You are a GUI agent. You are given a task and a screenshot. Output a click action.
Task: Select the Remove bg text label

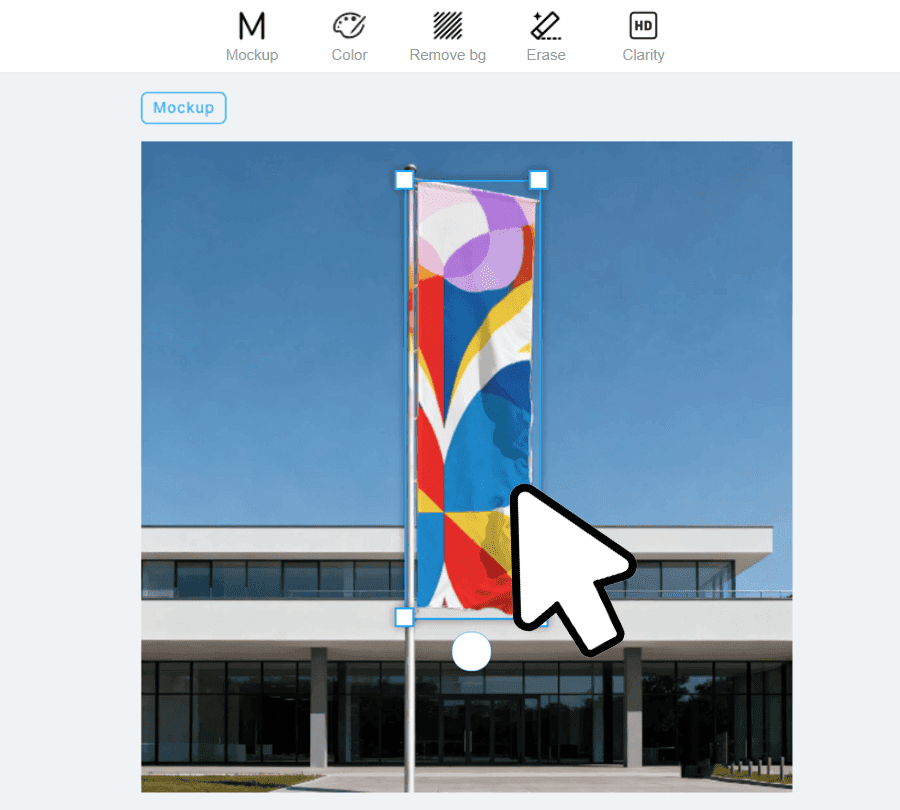point(447,55)
